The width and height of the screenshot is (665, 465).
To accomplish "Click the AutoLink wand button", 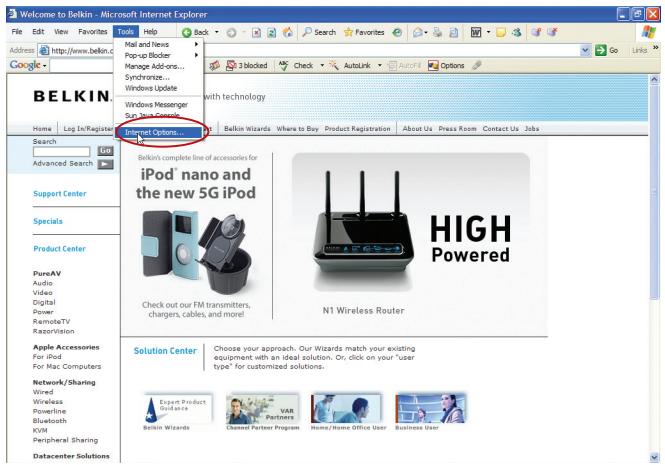I will (349, 65).
